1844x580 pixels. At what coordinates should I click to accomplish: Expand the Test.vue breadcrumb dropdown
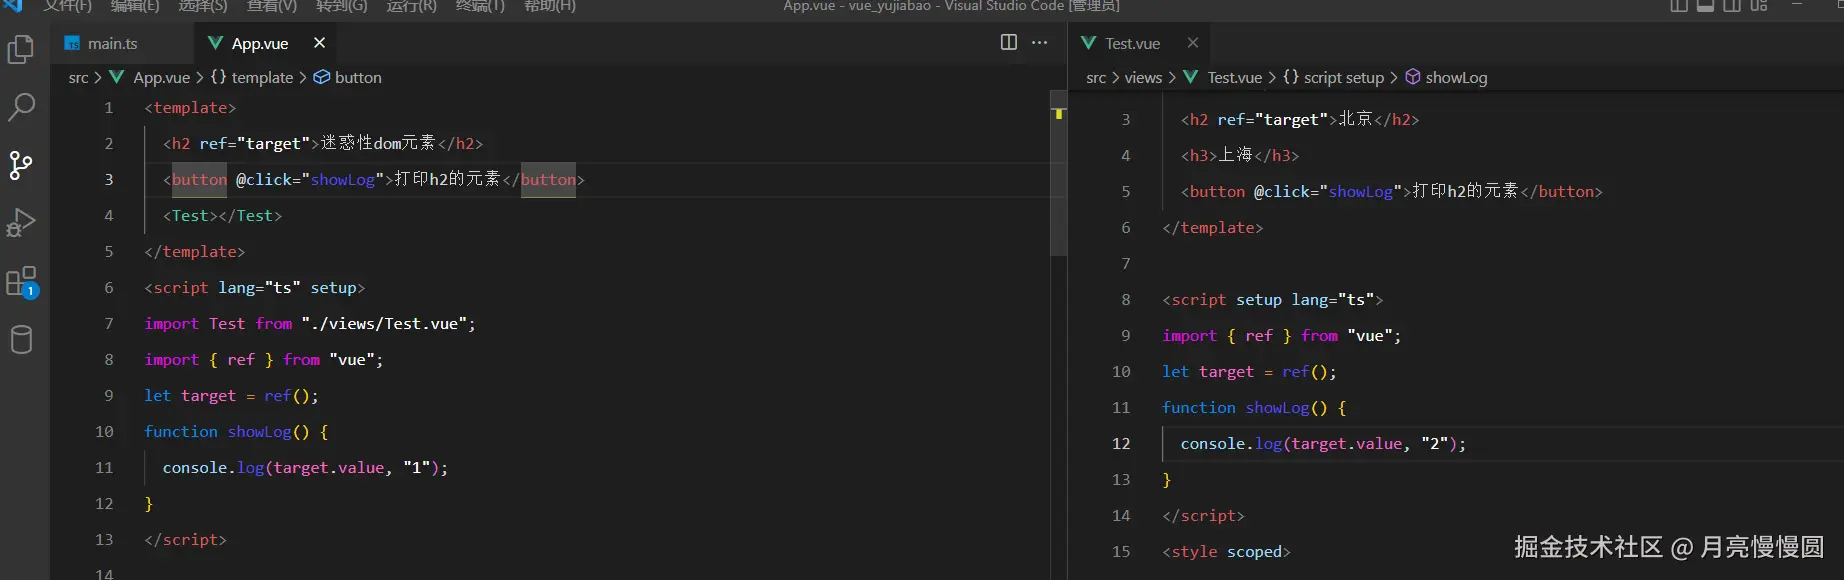(x=1234, y=77)
